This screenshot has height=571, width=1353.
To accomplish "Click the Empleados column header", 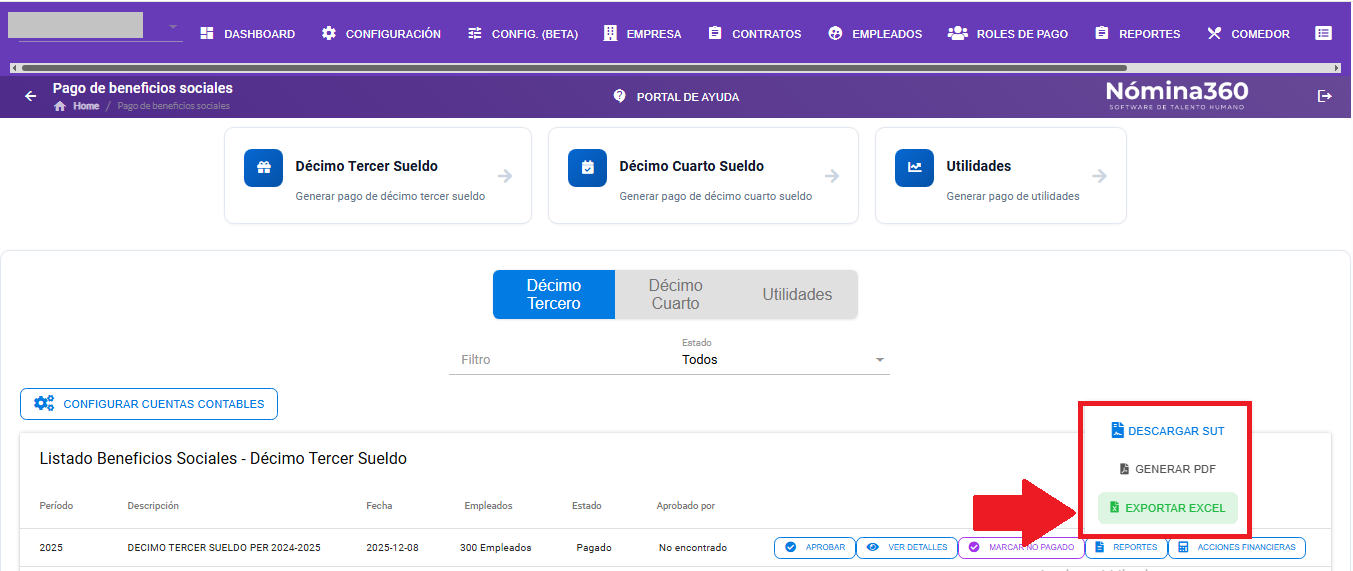I will coord(488,506).
